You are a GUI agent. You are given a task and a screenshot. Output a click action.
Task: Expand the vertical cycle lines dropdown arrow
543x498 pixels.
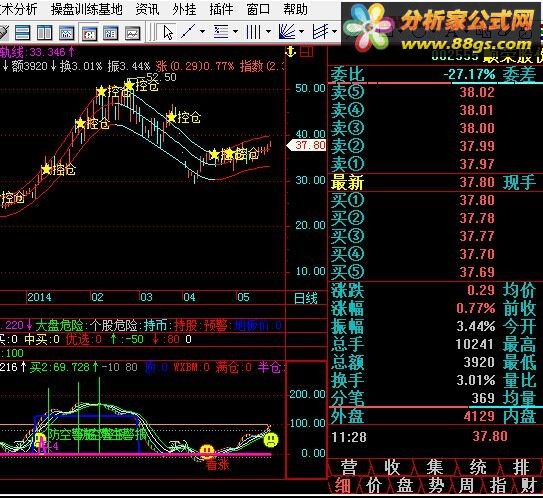click(x=268, y=32)
